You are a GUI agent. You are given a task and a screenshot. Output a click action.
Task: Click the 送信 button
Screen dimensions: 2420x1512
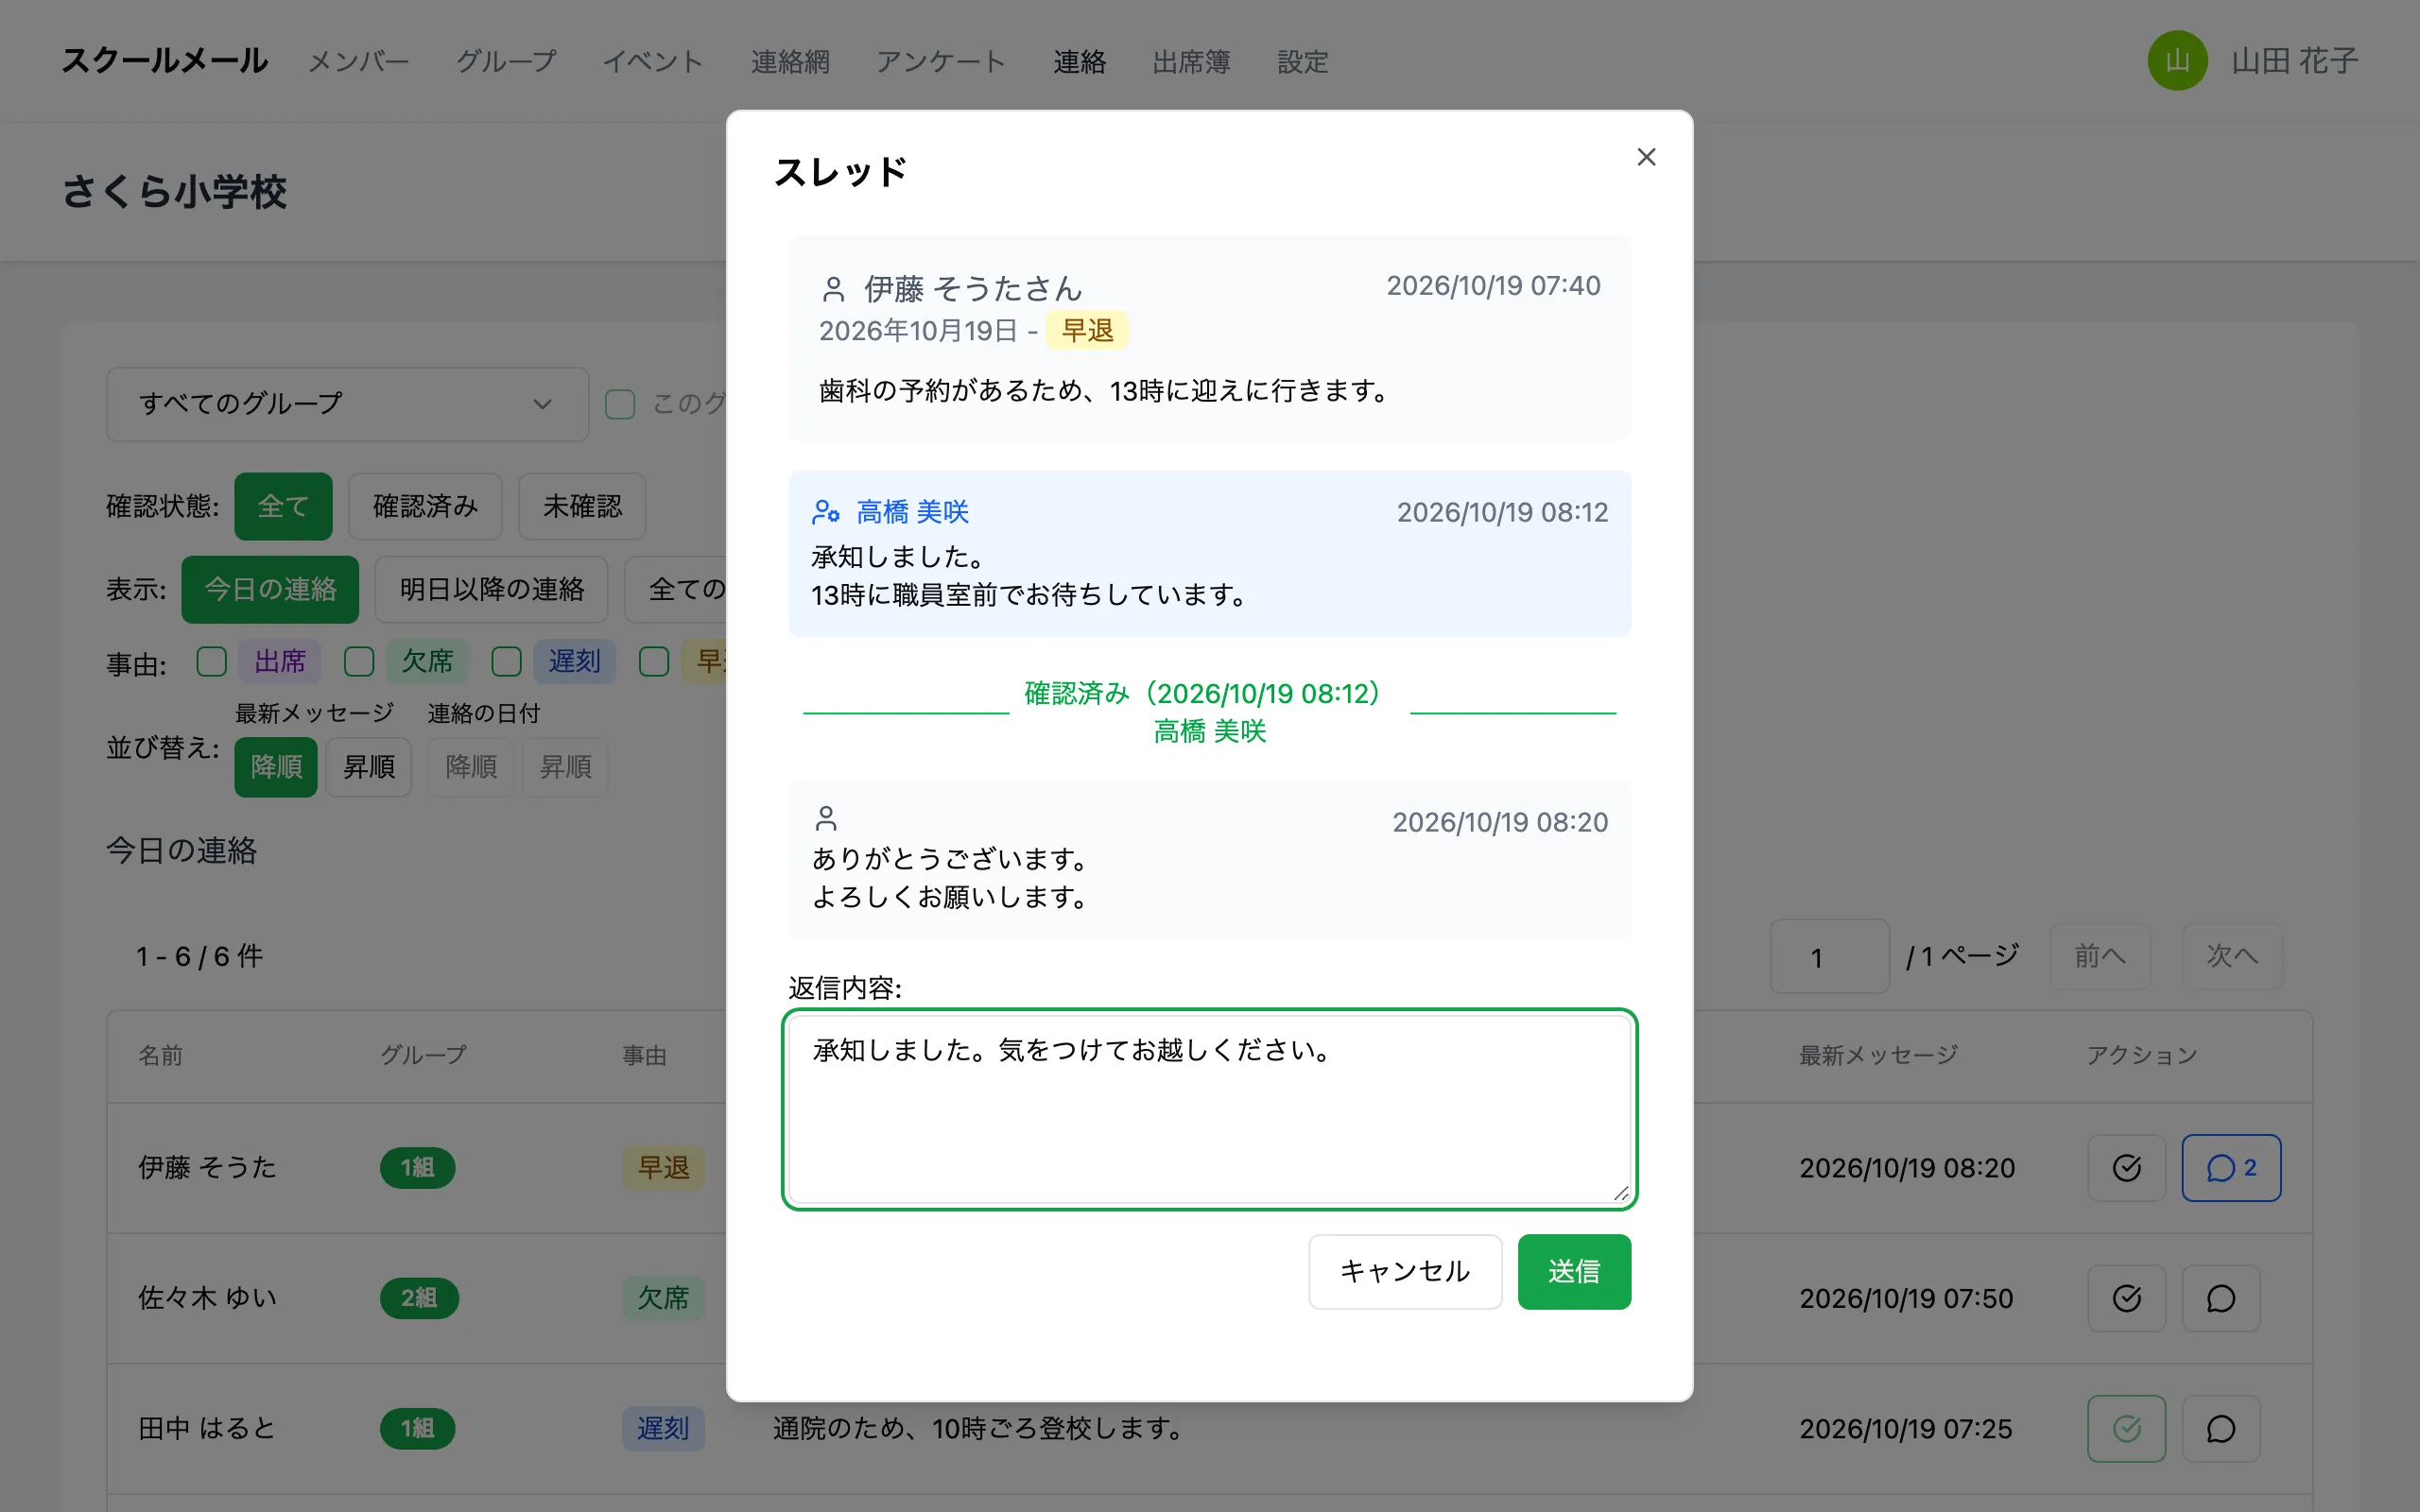(1574, 1271)
